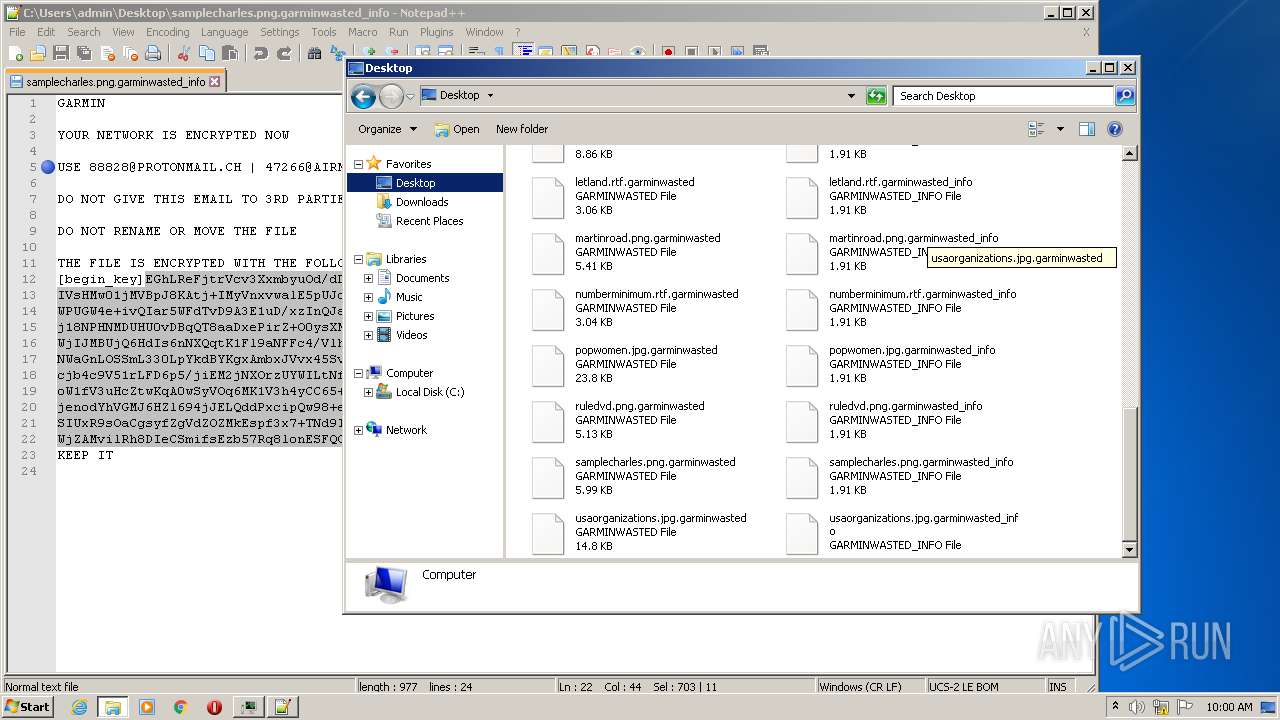The image size is (1280, 720).
Task: Expand the Network node in navigation pane
Action: point(359,430)
